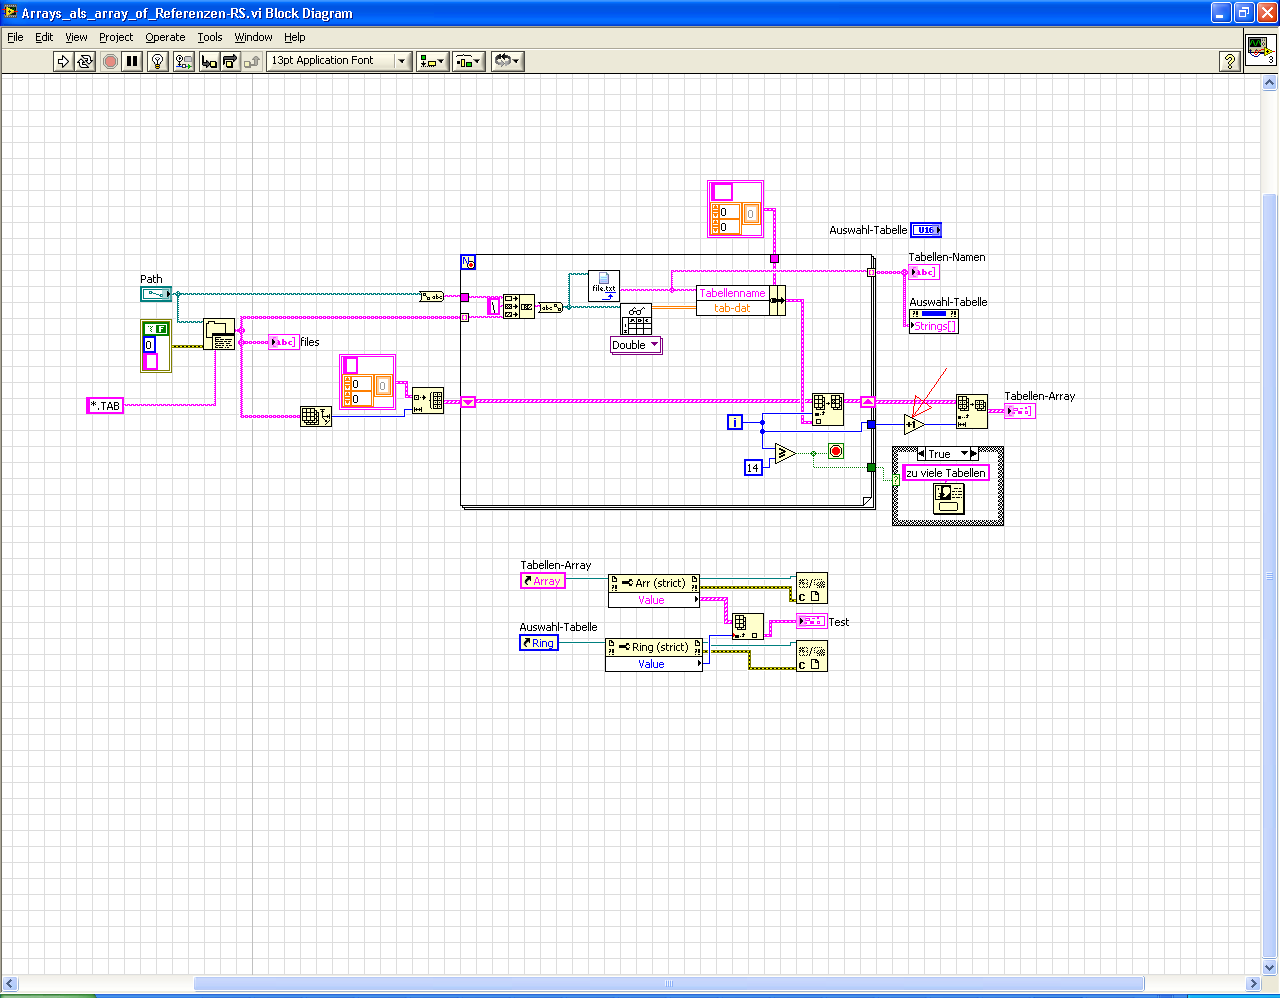
Task: Click the Auswahl-Tabelle U16 terminal
Action: tap(926, 230)
